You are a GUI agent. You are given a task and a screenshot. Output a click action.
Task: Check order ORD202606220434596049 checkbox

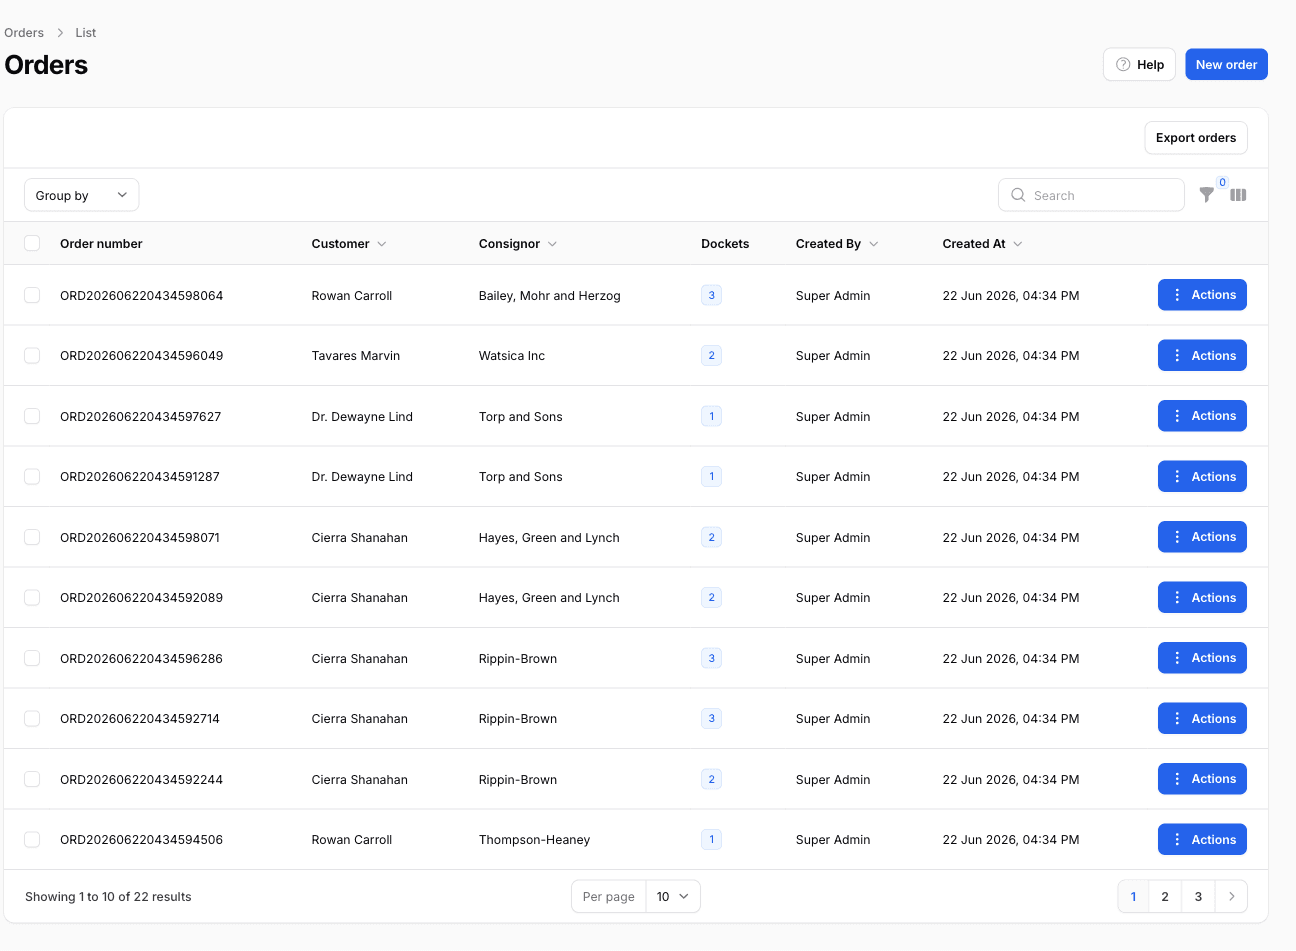tap(32, 355)
